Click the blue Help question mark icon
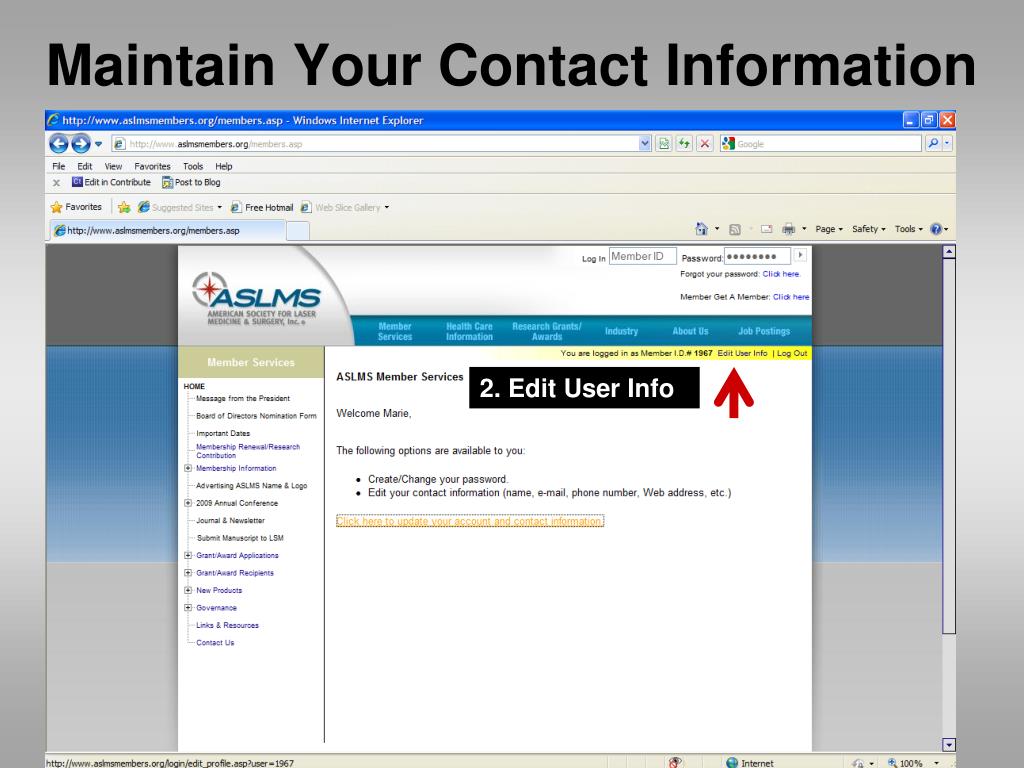 coord(936,229)
